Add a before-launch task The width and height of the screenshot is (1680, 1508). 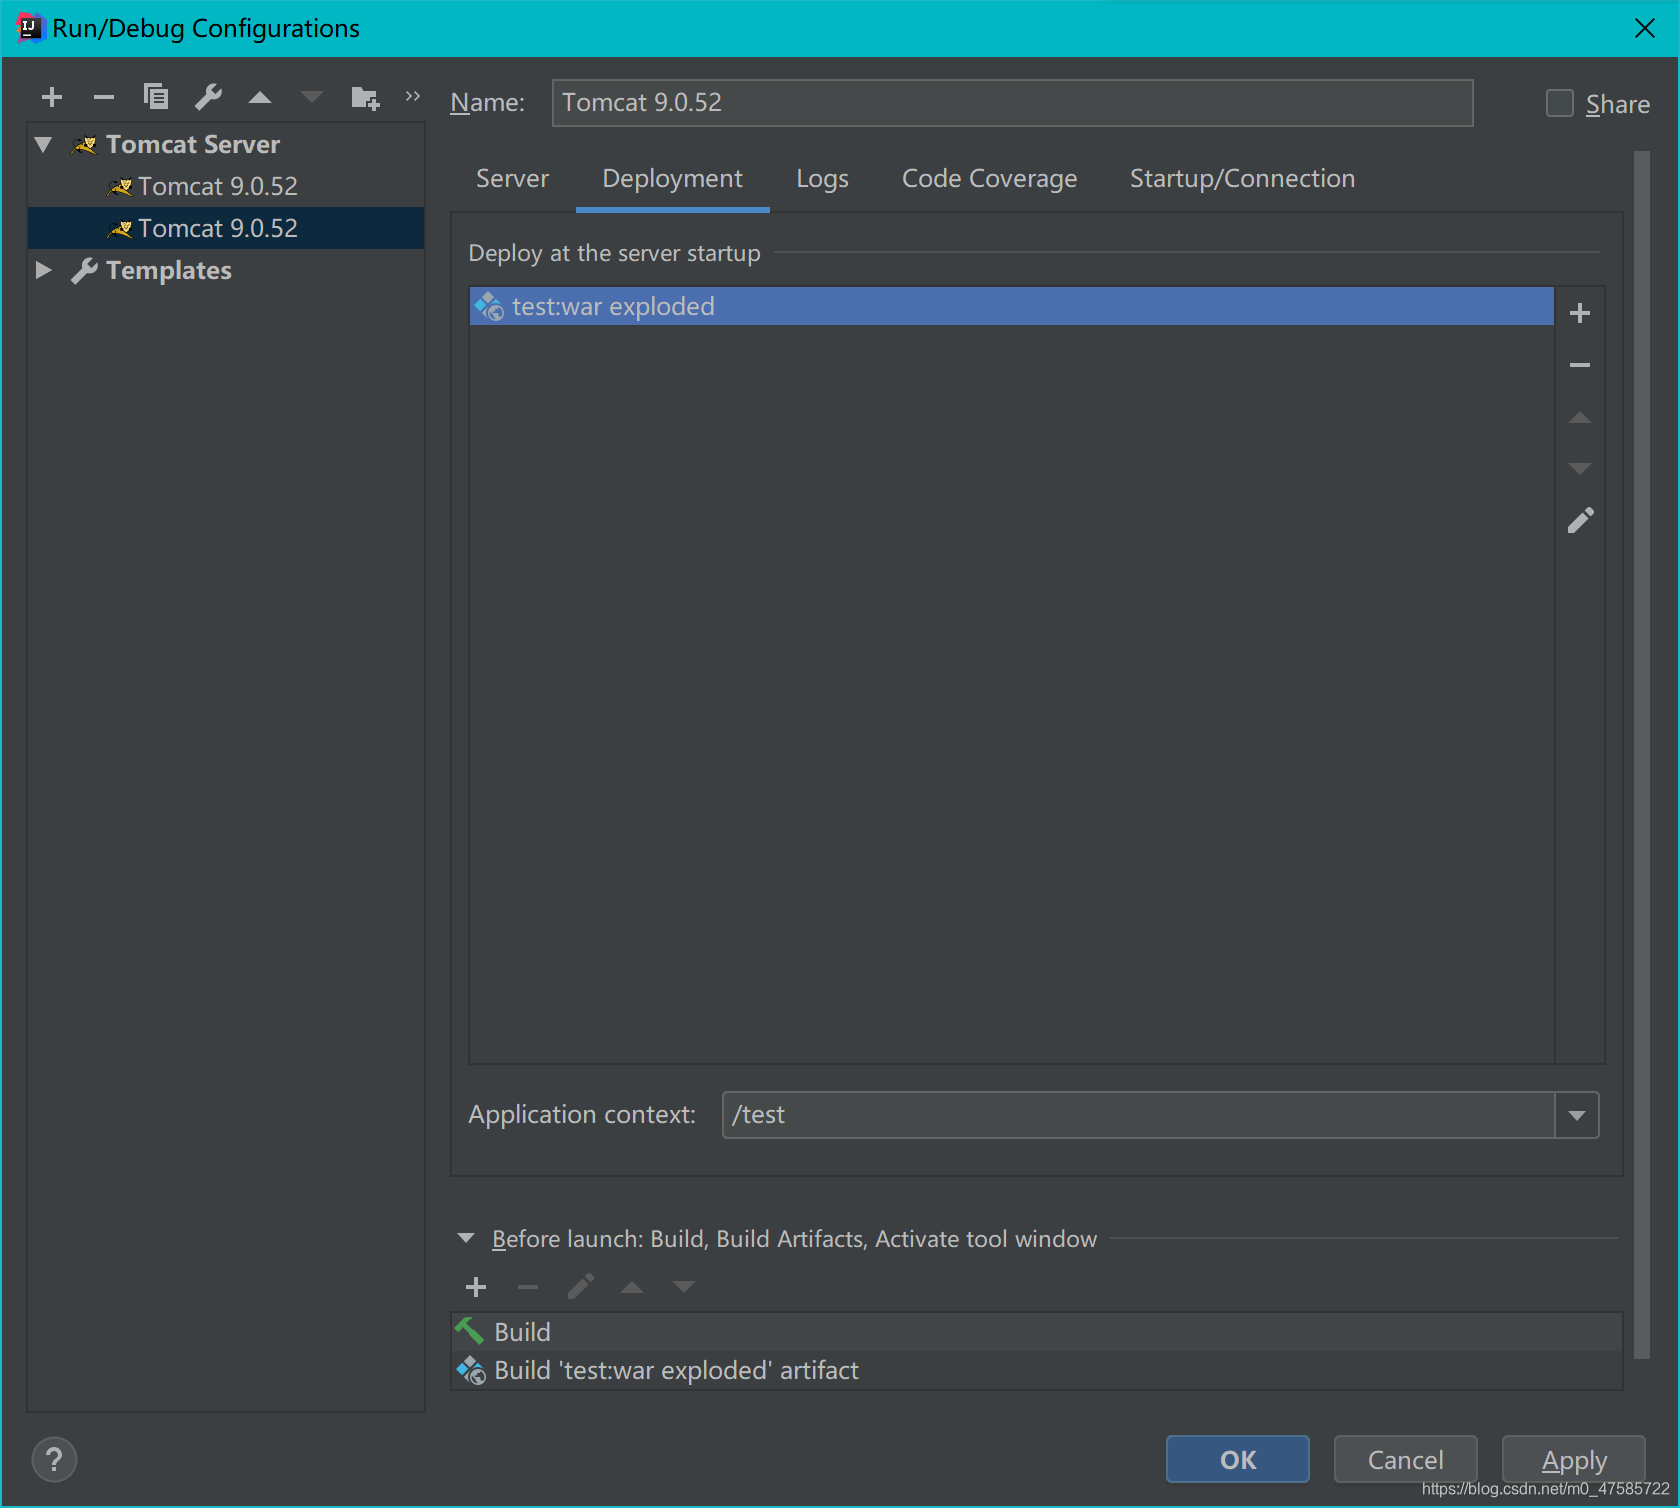tap(476, 1287)
